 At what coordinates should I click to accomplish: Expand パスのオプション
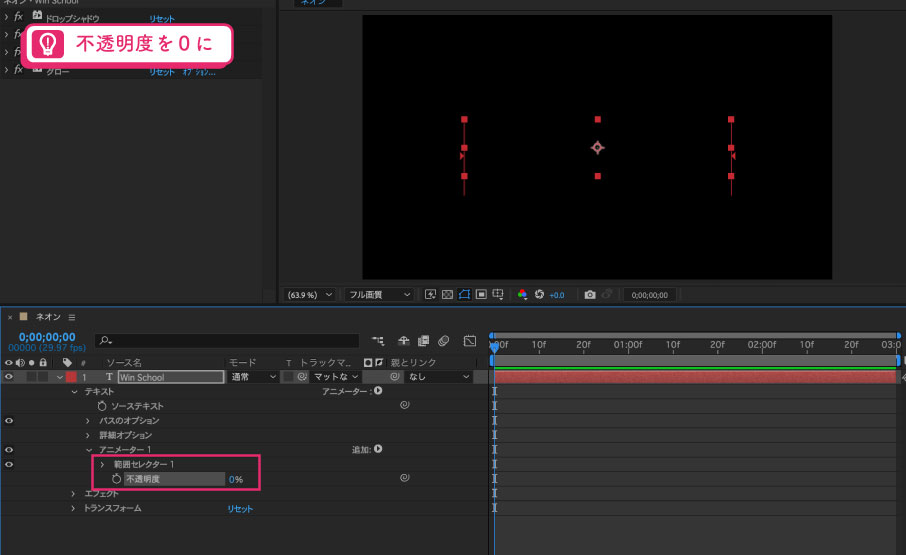pyautogui.click(x=88, y=420)
